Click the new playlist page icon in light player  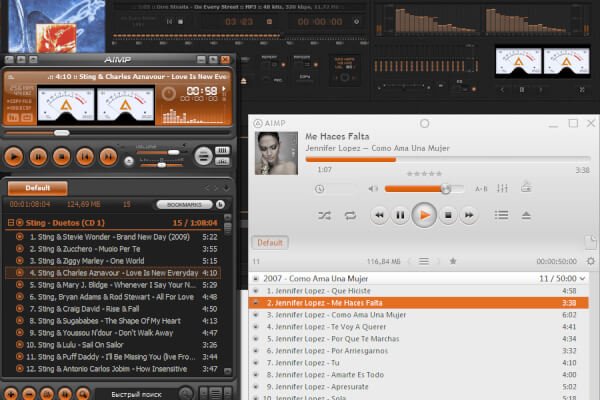tap(590, 242)
